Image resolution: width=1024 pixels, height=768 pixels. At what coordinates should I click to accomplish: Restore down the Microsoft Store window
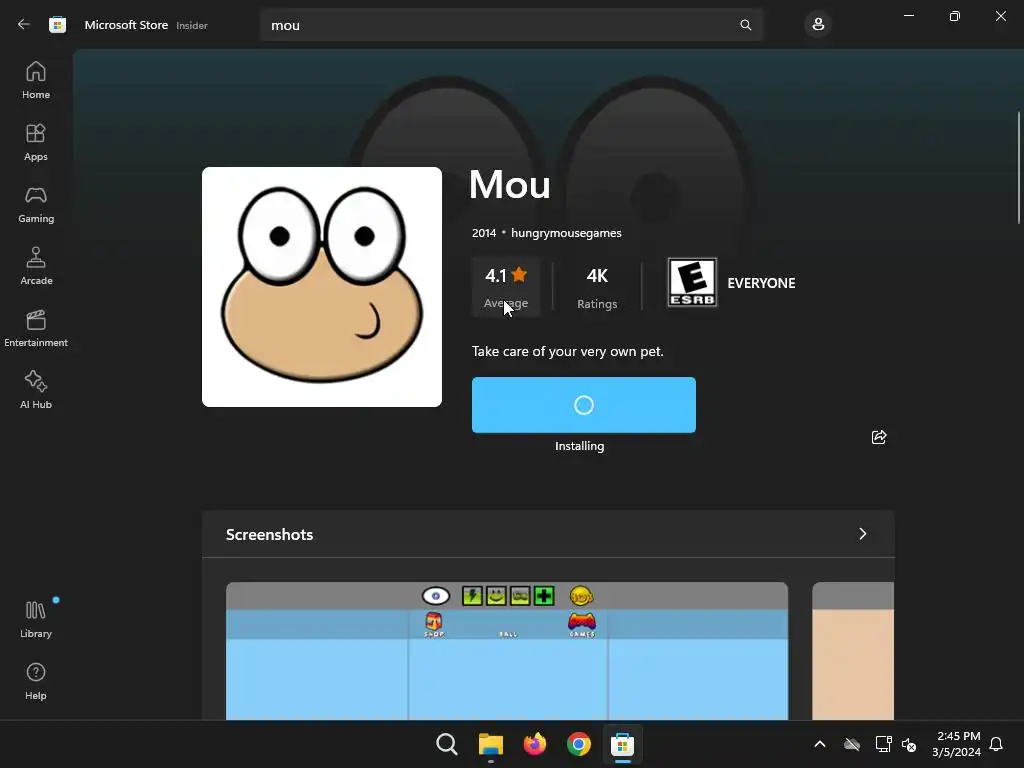tap(955, 16)
